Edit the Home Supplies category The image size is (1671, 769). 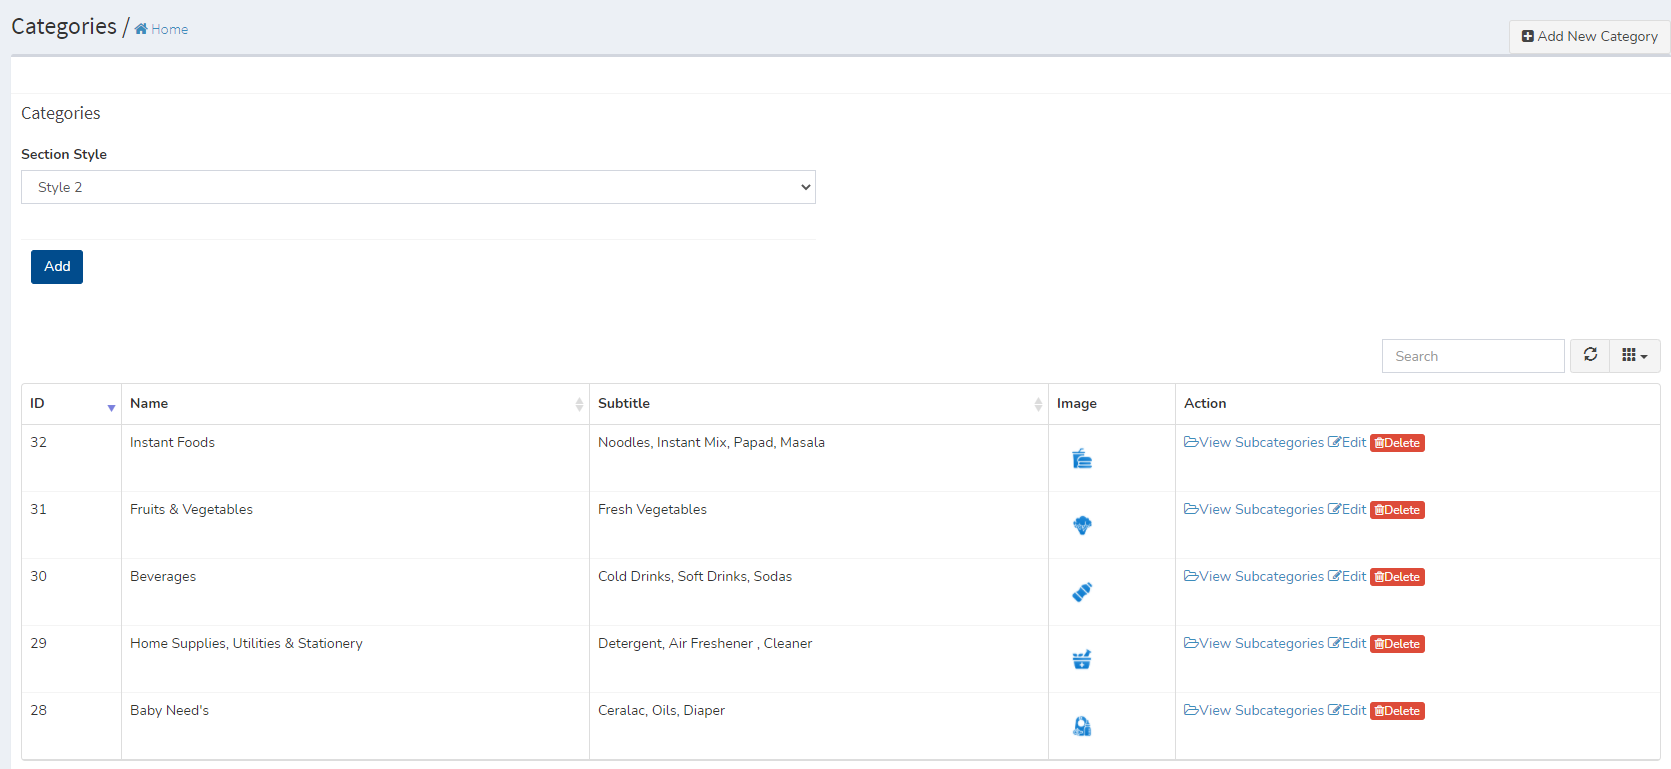[1347, 644]
